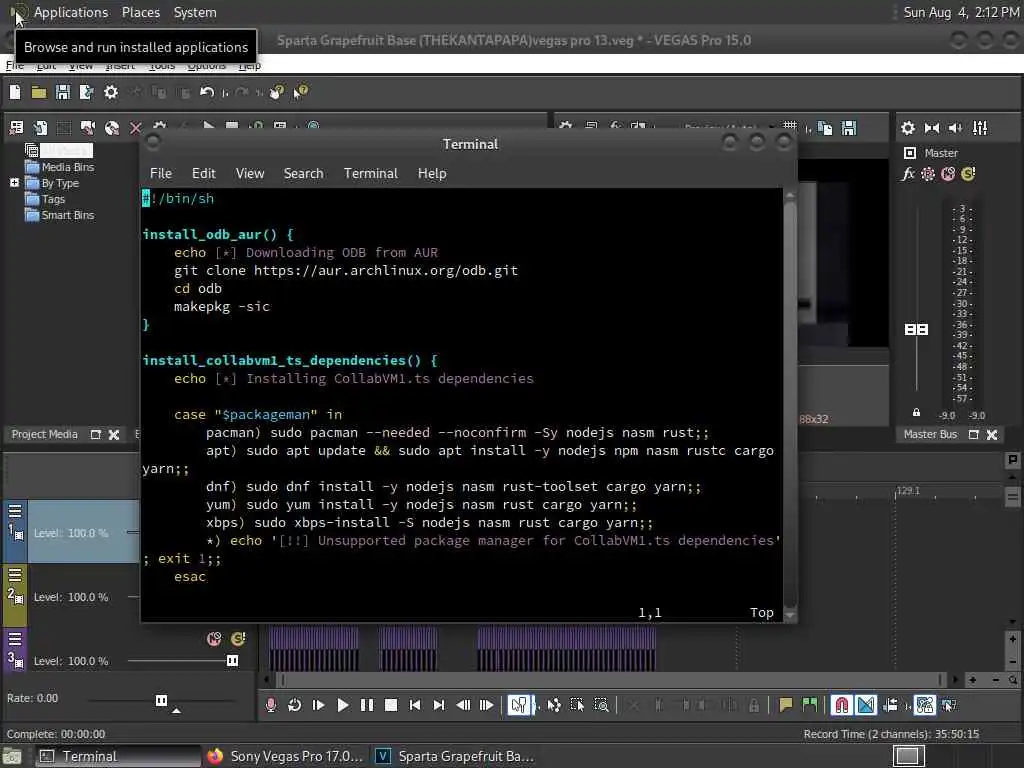This screenshot has height=768, width=1024.
Task: Open project Properties gear in main toolbar
Action: pyautogui.click(x=111, y=92)
